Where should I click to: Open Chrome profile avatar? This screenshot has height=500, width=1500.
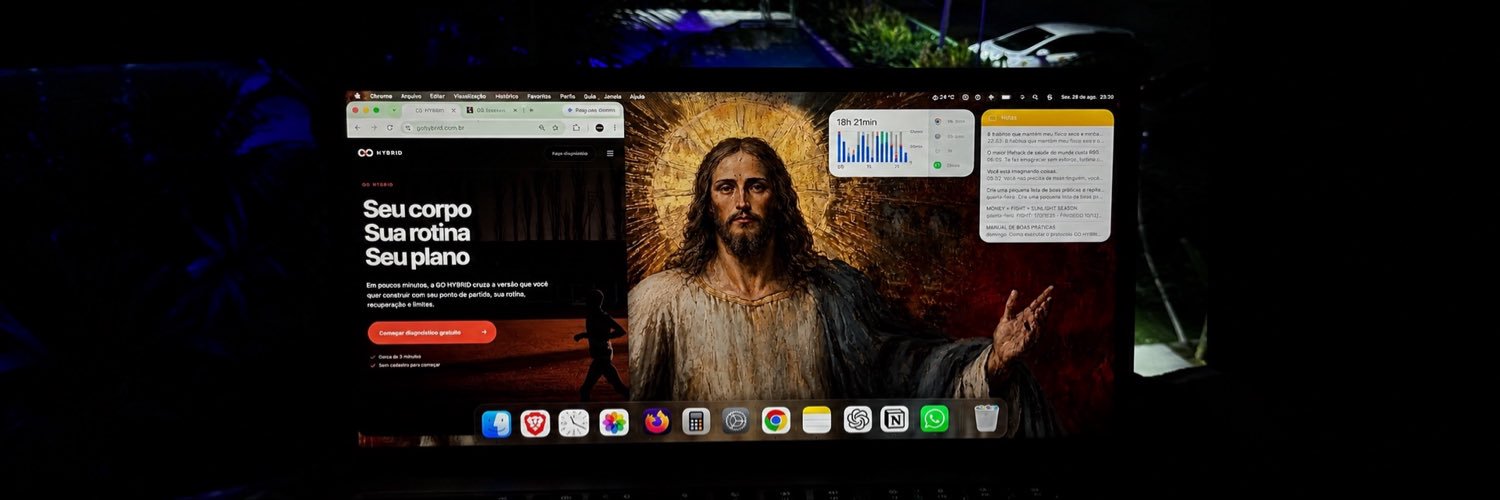click(599, 128)
